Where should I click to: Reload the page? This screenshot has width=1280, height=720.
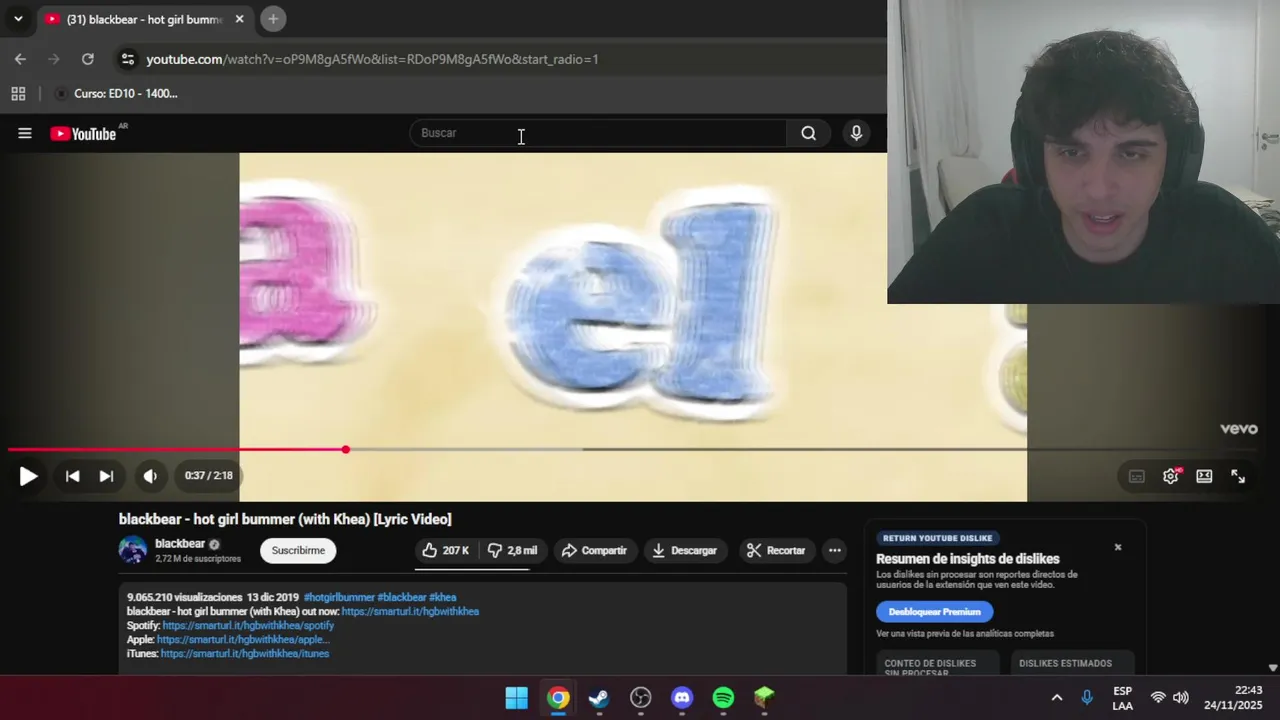pyautogui.click(x=87, y=59)
